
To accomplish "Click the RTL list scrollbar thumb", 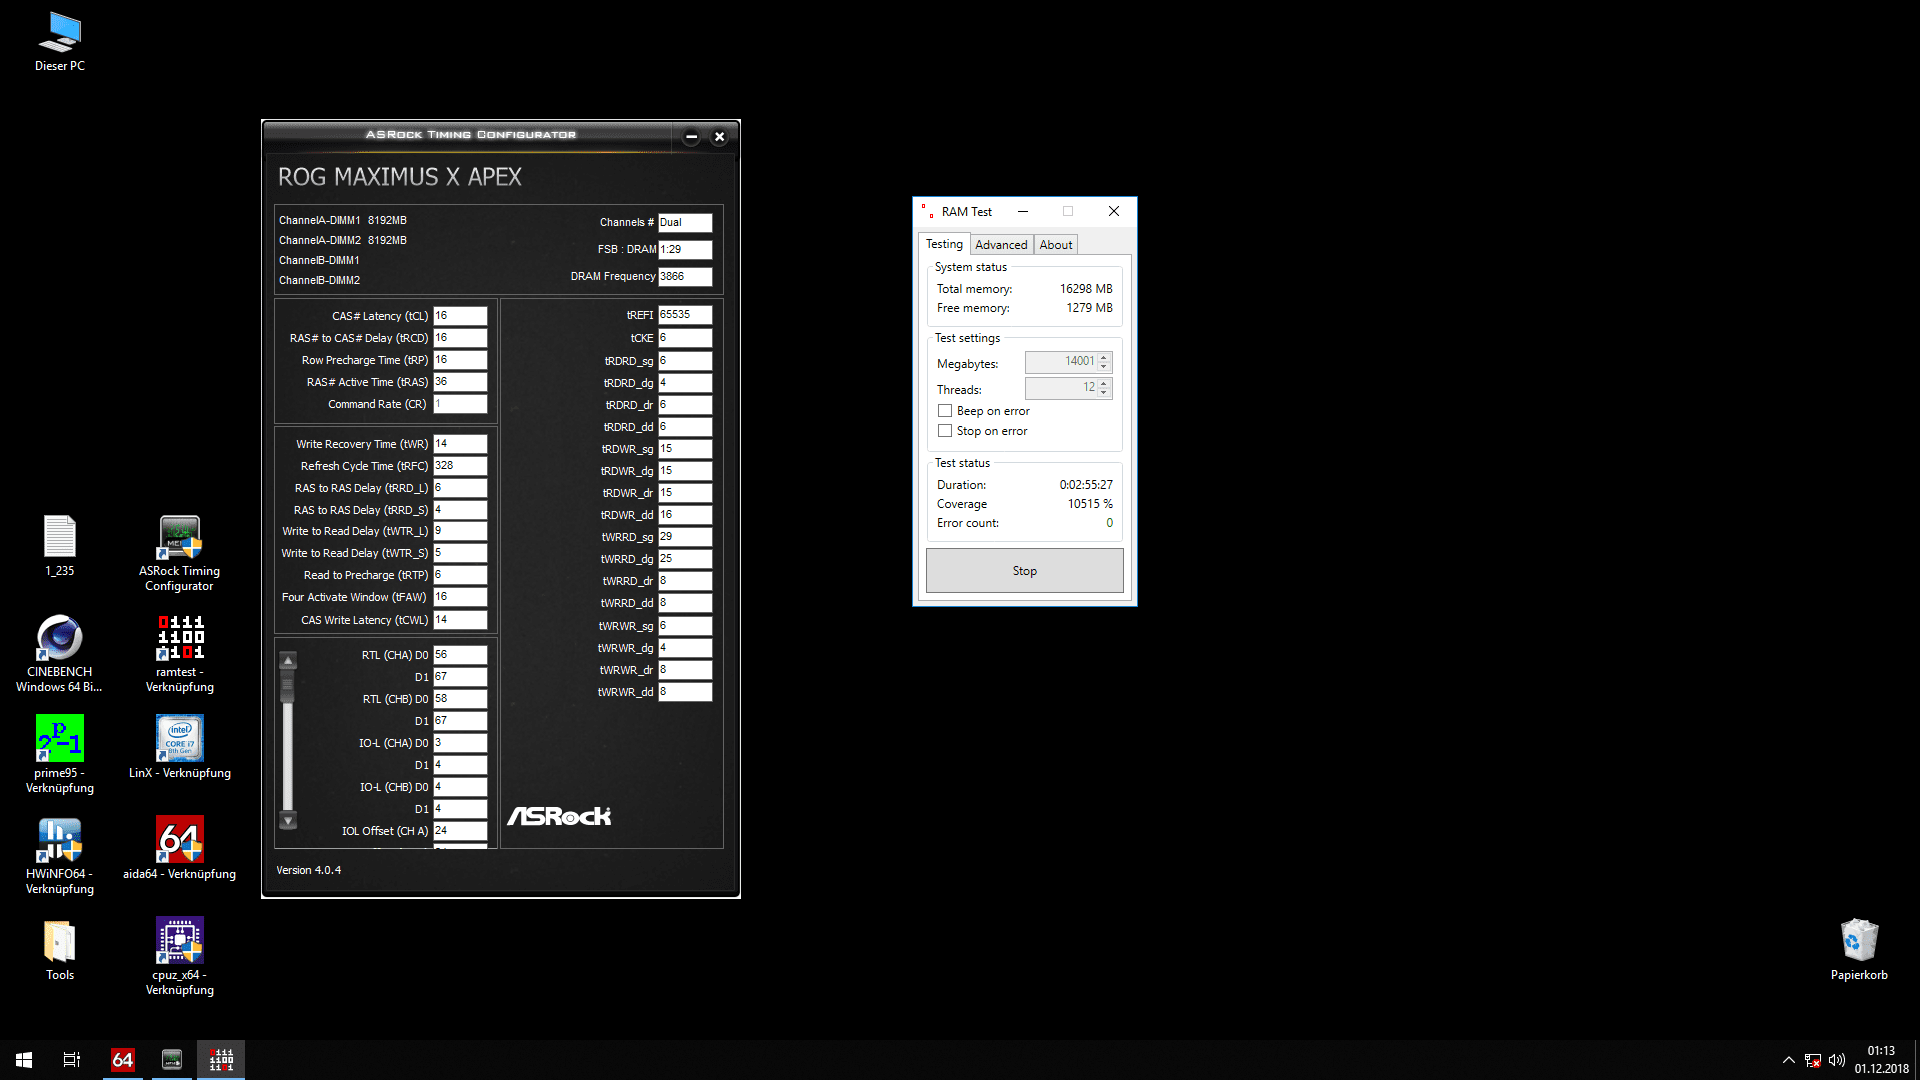I will [288, 686].
